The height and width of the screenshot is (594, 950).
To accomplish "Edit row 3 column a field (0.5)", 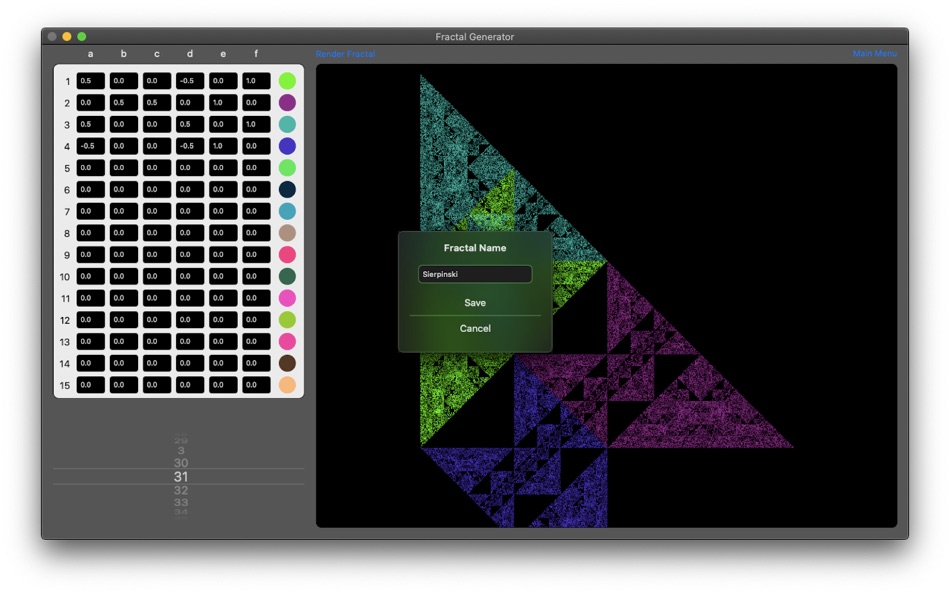I will 90,124.
